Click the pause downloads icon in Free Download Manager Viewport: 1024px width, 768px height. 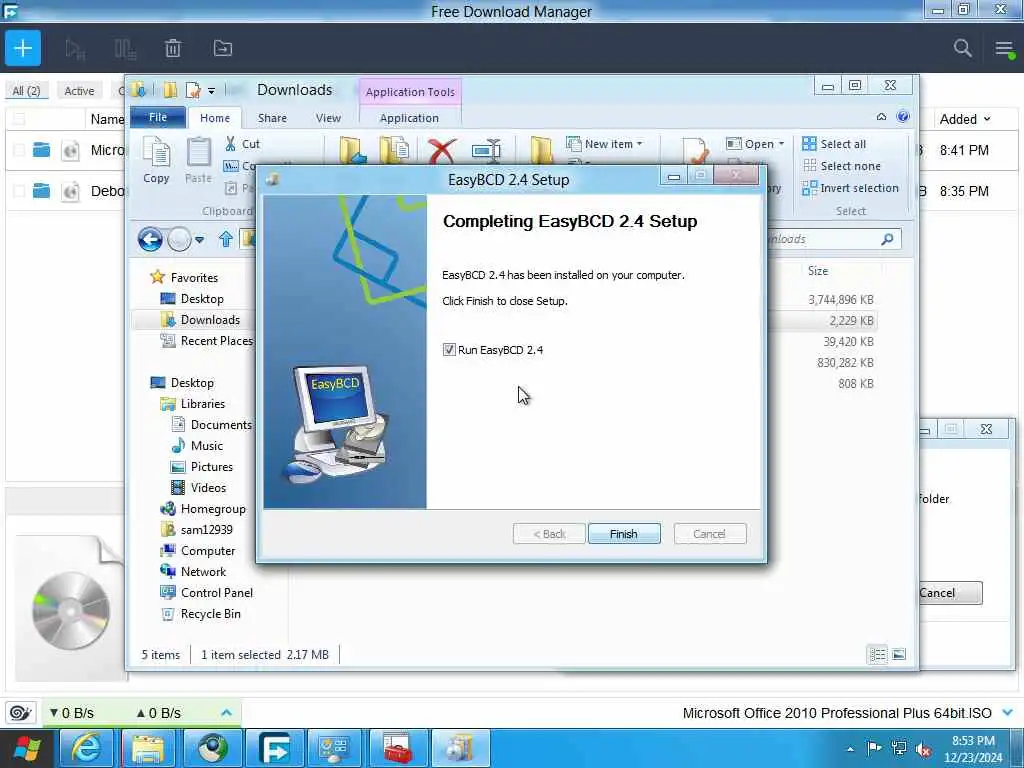pyautogui.click(x=125, y=49)
